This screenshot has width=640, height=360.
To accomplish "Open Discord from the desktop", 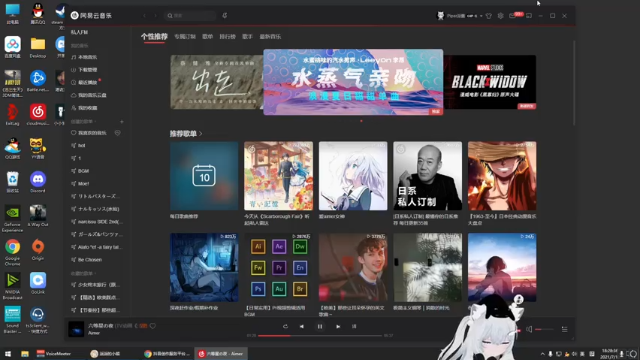I will [38, 182].
